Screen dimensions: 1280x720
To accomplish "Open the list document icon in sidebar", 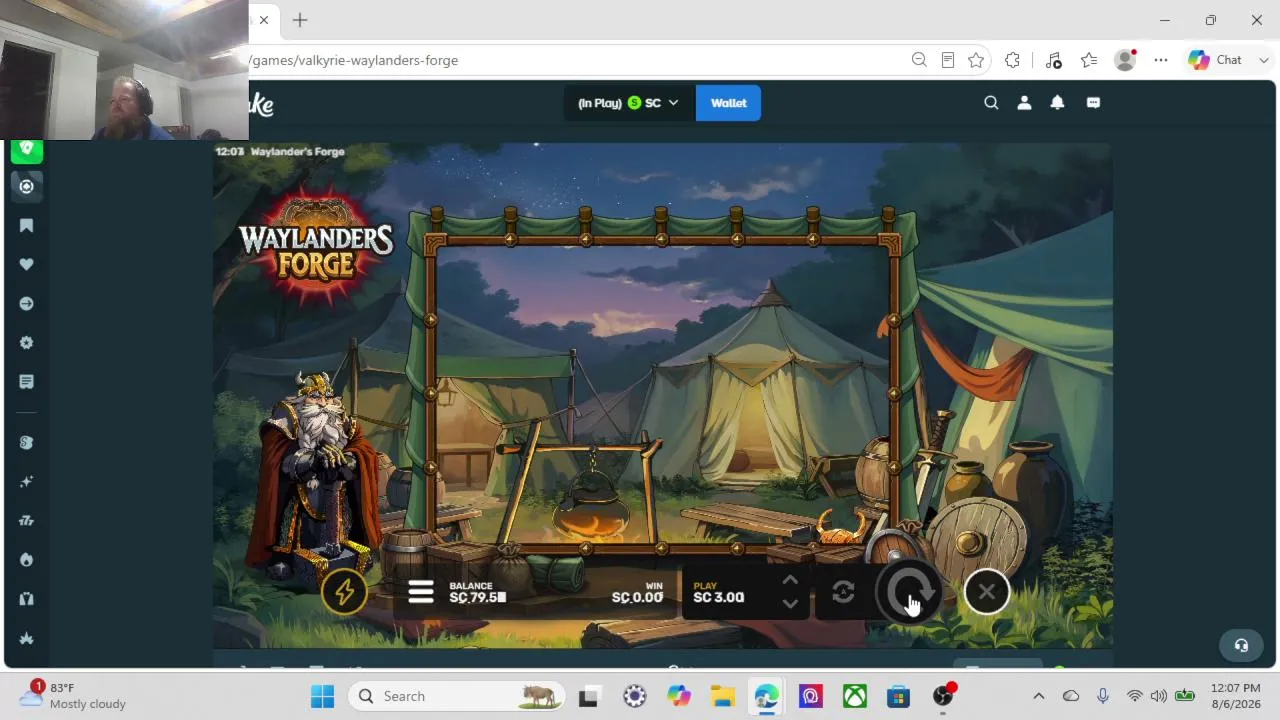I will (27, 381).
